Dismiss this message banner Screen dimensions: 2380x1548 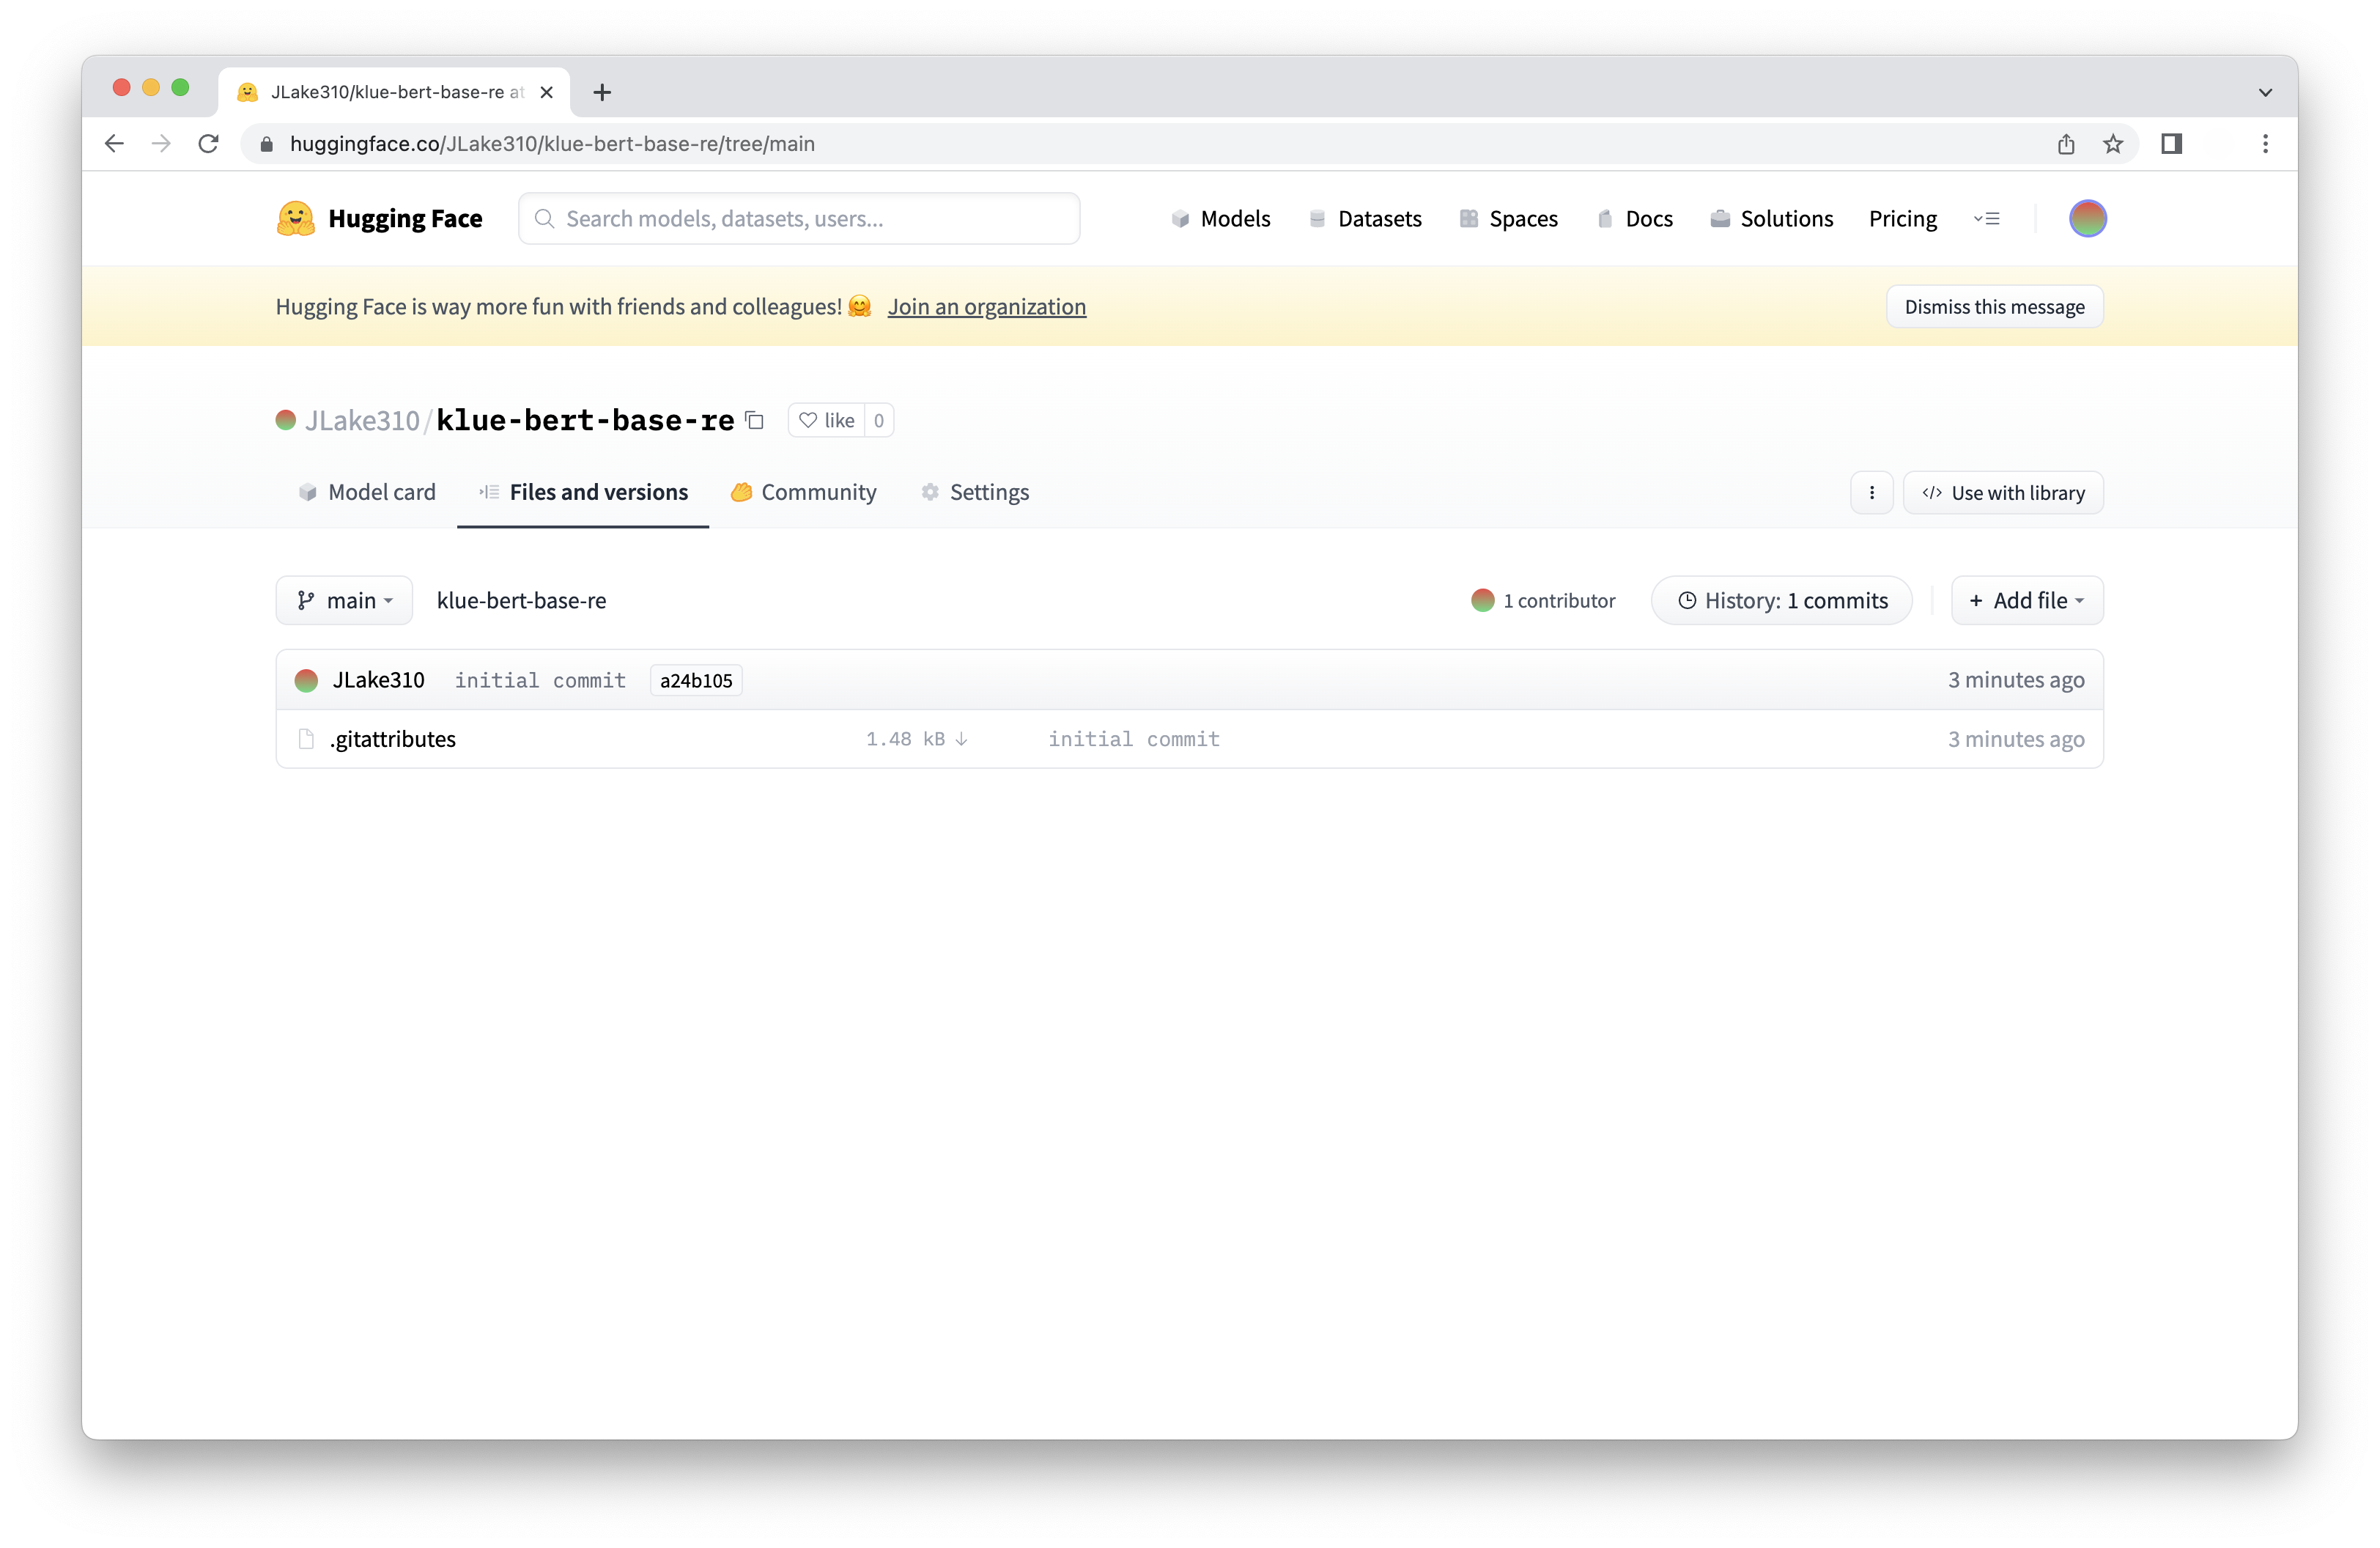click(1993, 307)
